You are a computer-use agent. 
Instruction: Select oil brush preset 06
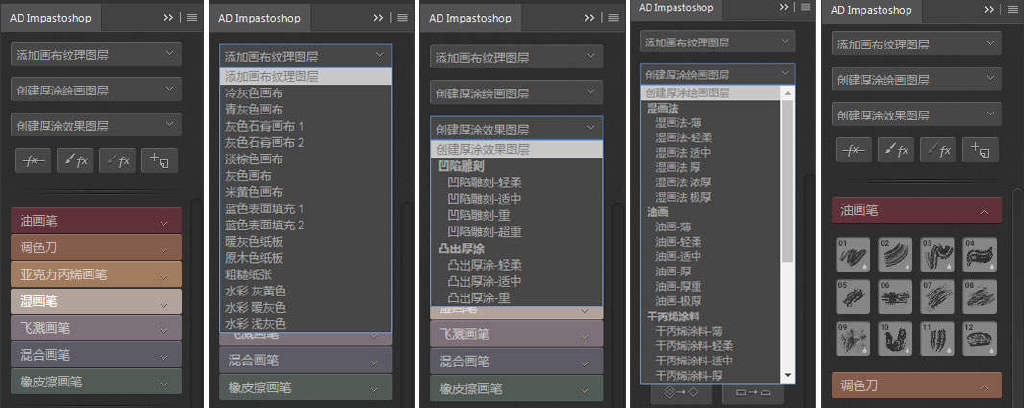[x=895, y=296]
